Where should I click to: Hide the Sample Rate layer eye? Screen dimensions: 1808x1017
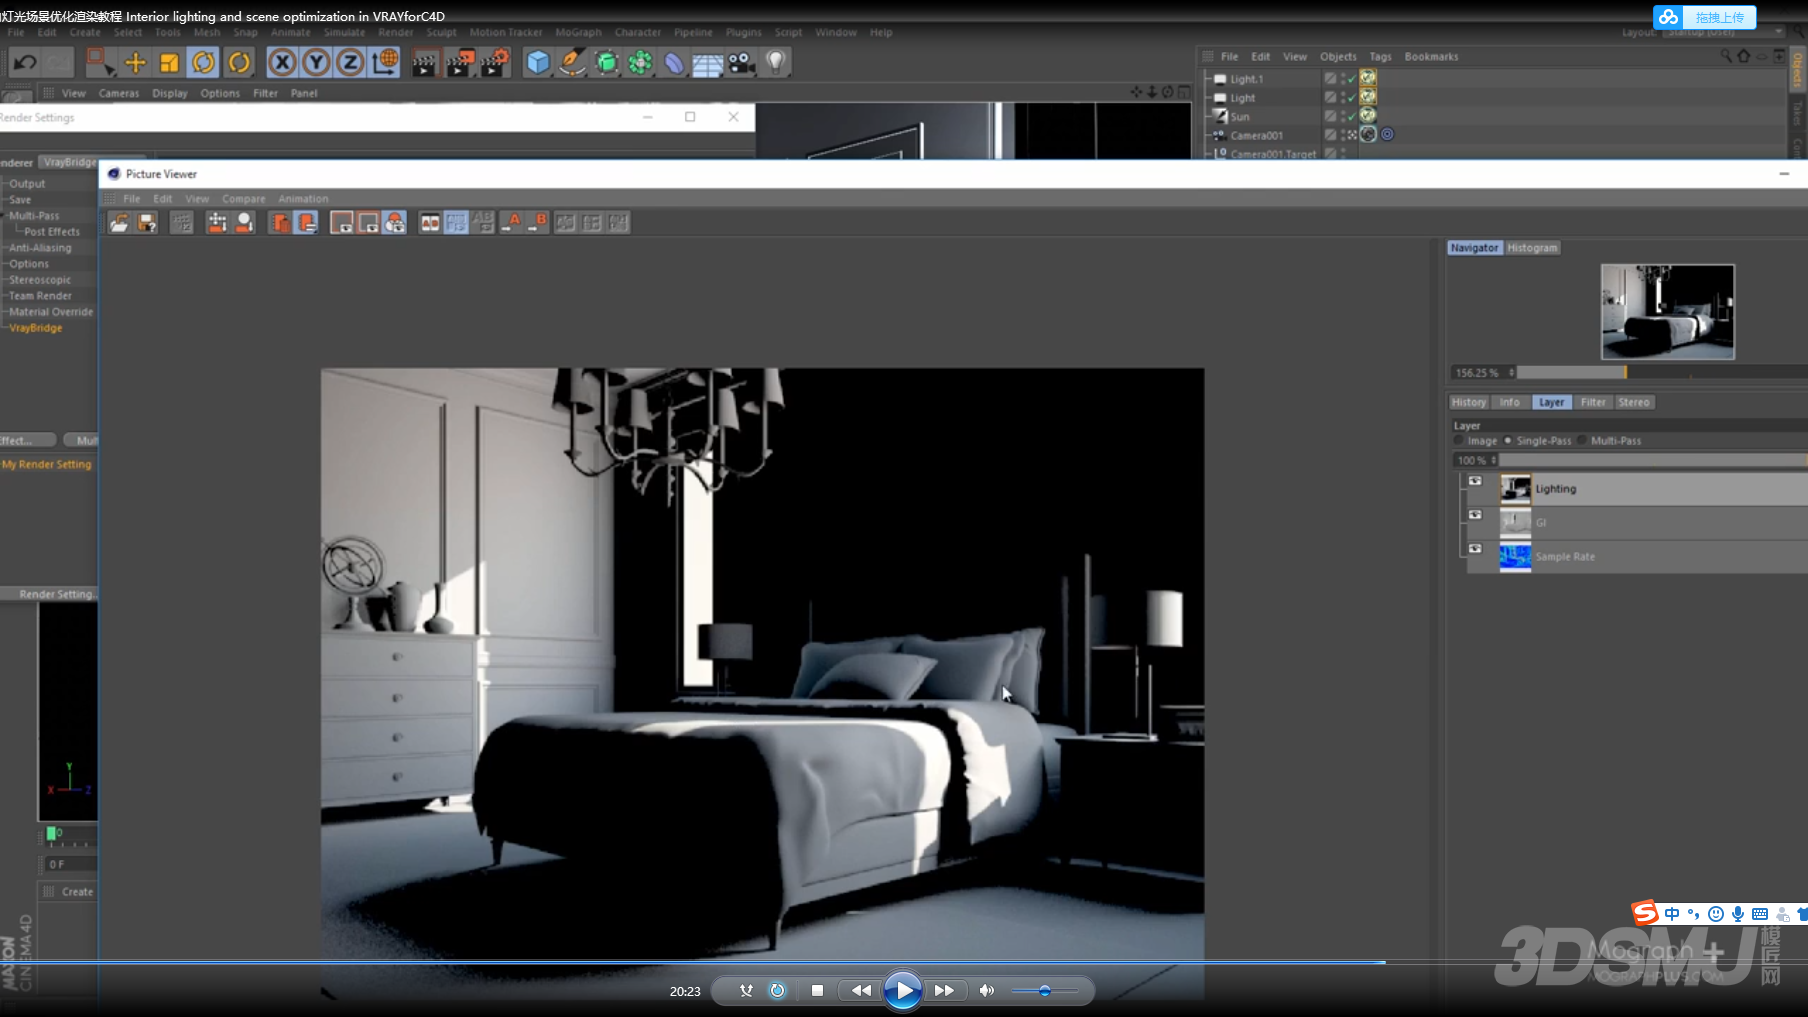pos(1475,549)
